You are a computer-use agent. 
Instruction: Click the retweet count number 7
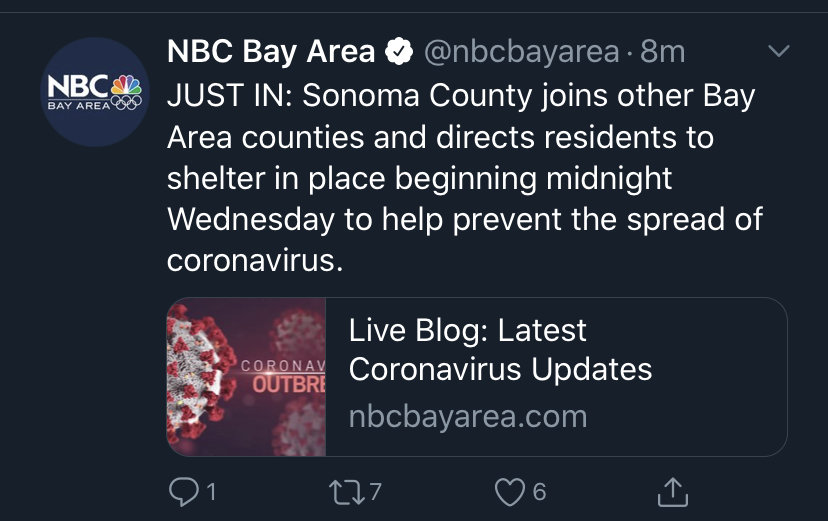375,492
